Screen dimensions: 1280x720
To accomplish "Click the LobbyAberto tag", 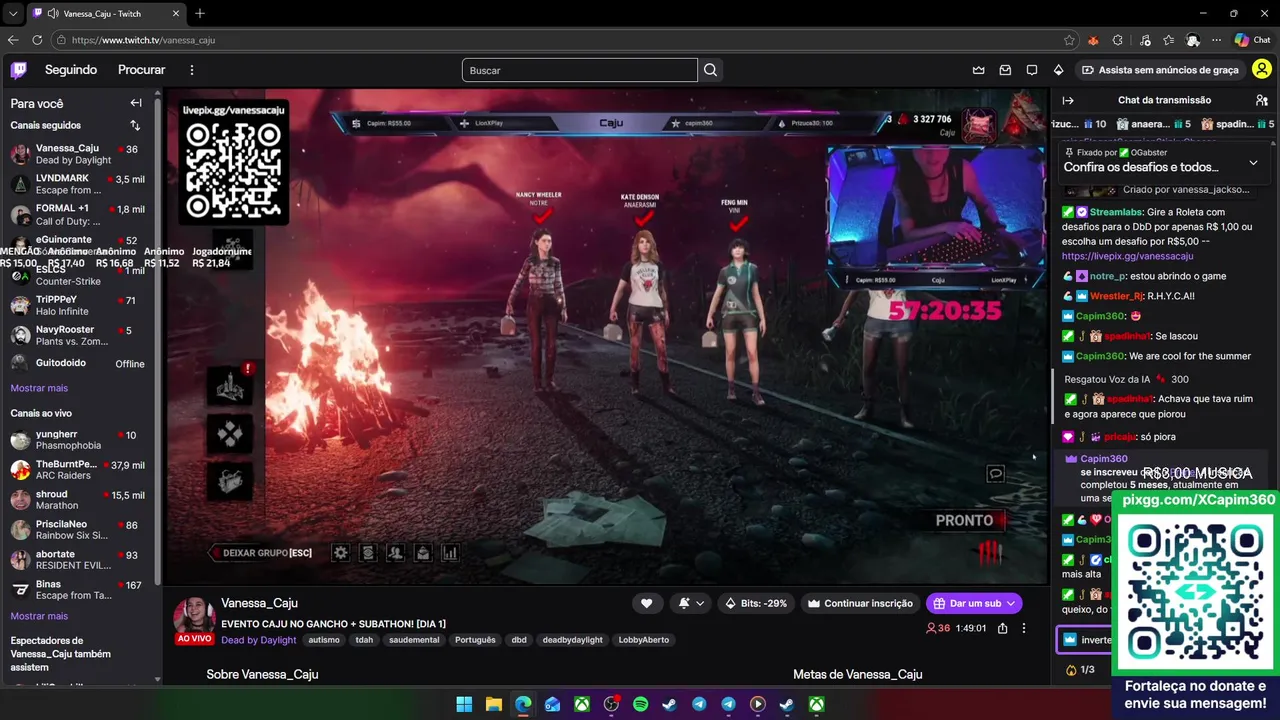I will [643, 640].
